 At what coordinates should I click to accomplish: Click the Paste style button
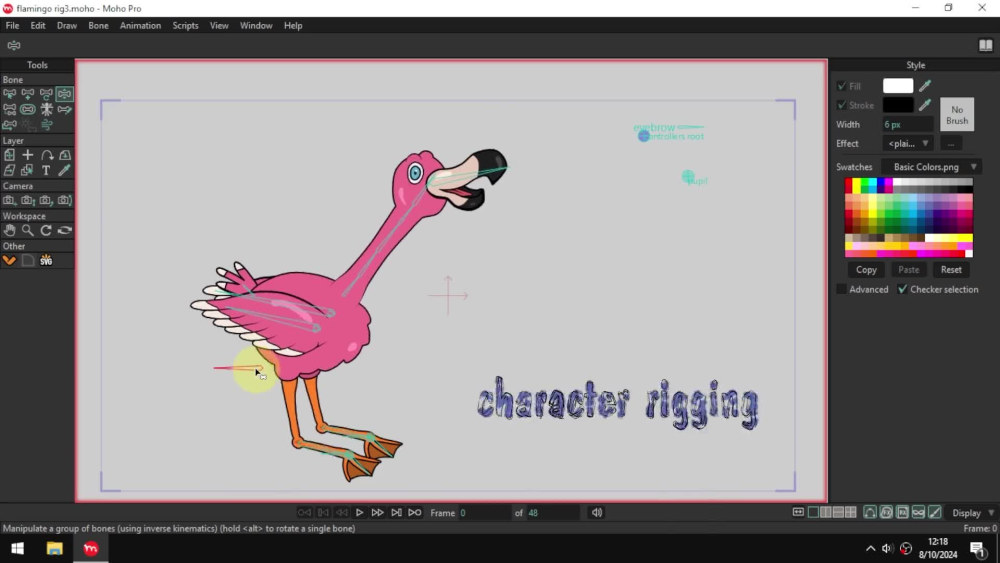(x=908, y=269)
